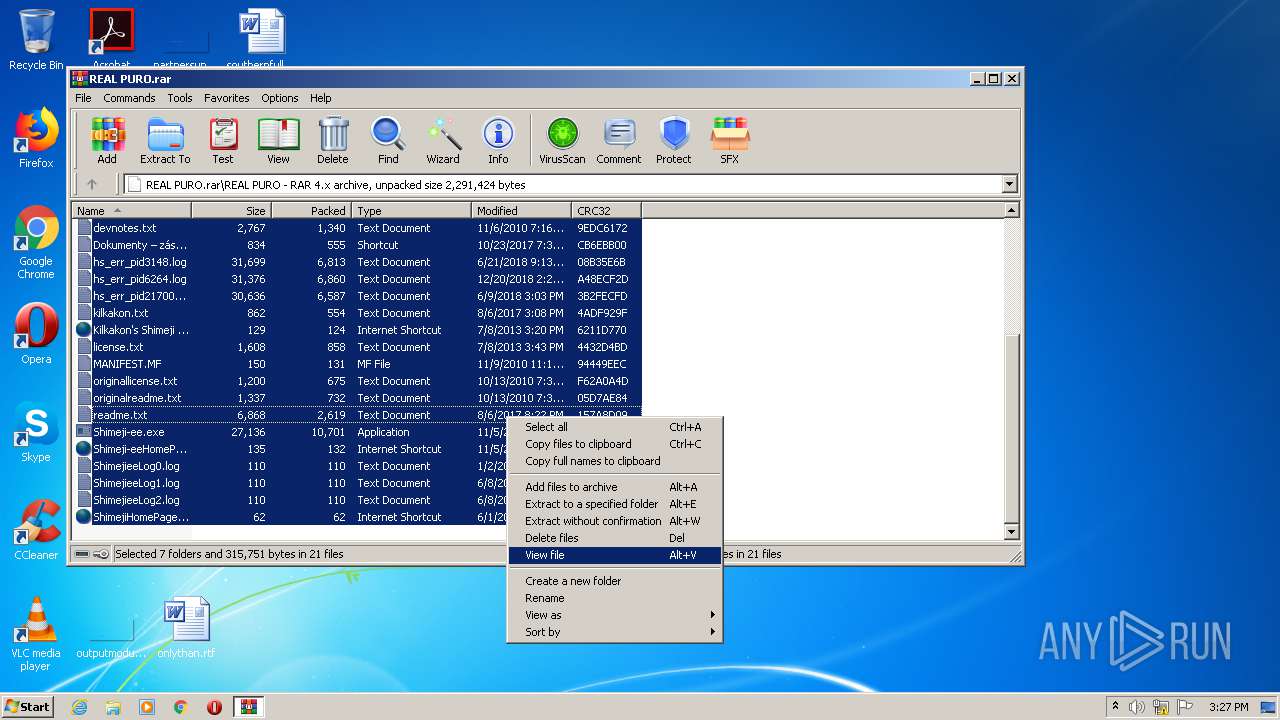
Task: Open Firefox desktop shortcut
Action: point(36,139)
